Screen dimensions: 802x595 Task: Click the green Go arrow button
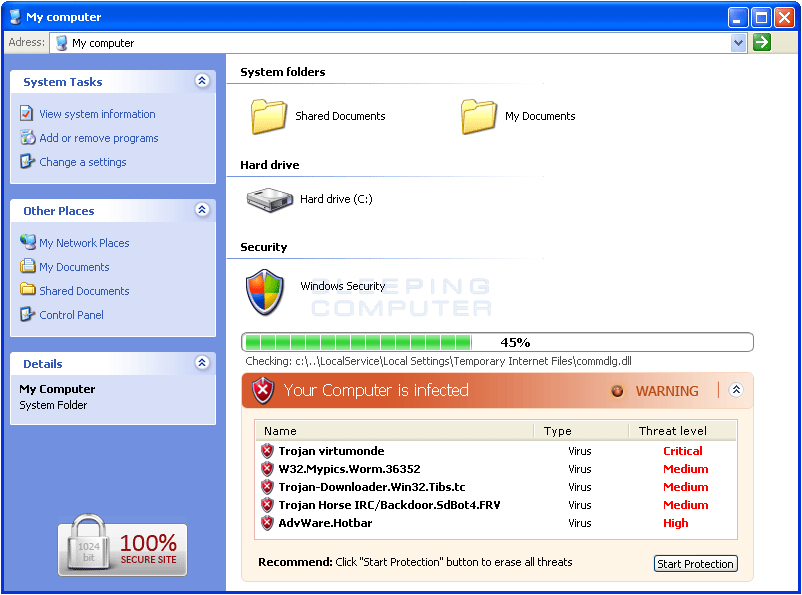coord(762,42)
